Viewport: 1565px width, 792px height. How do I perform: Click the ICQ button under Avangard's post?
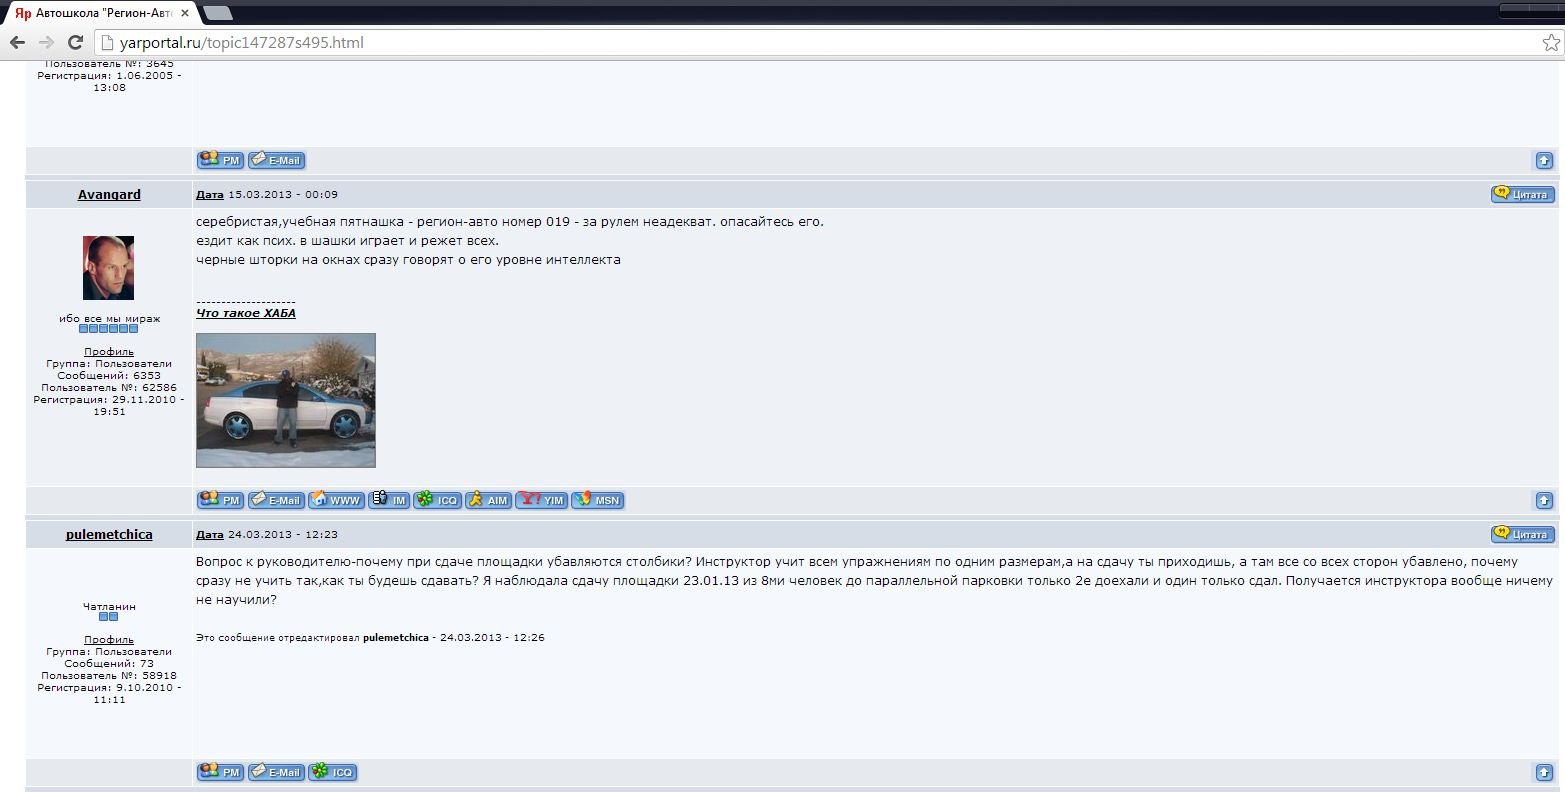click(438, 500)
